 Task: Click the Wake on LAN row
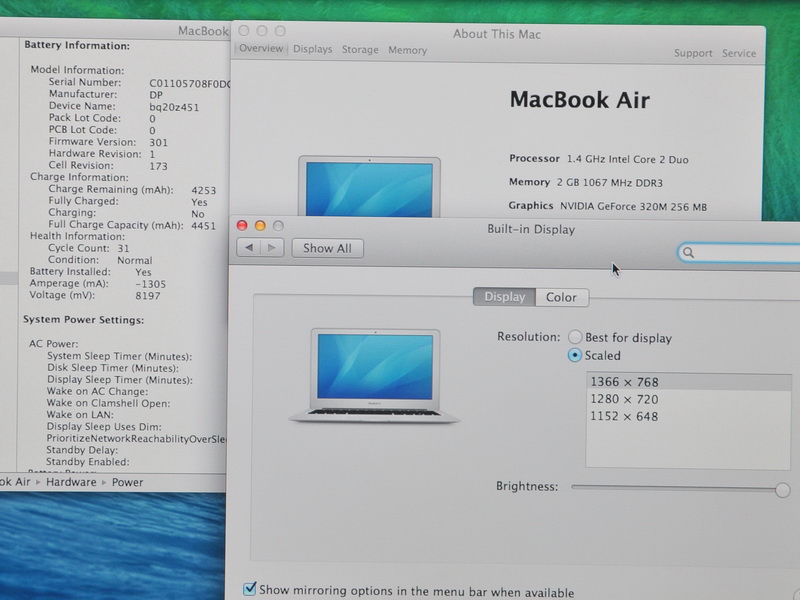coord(80,415)
